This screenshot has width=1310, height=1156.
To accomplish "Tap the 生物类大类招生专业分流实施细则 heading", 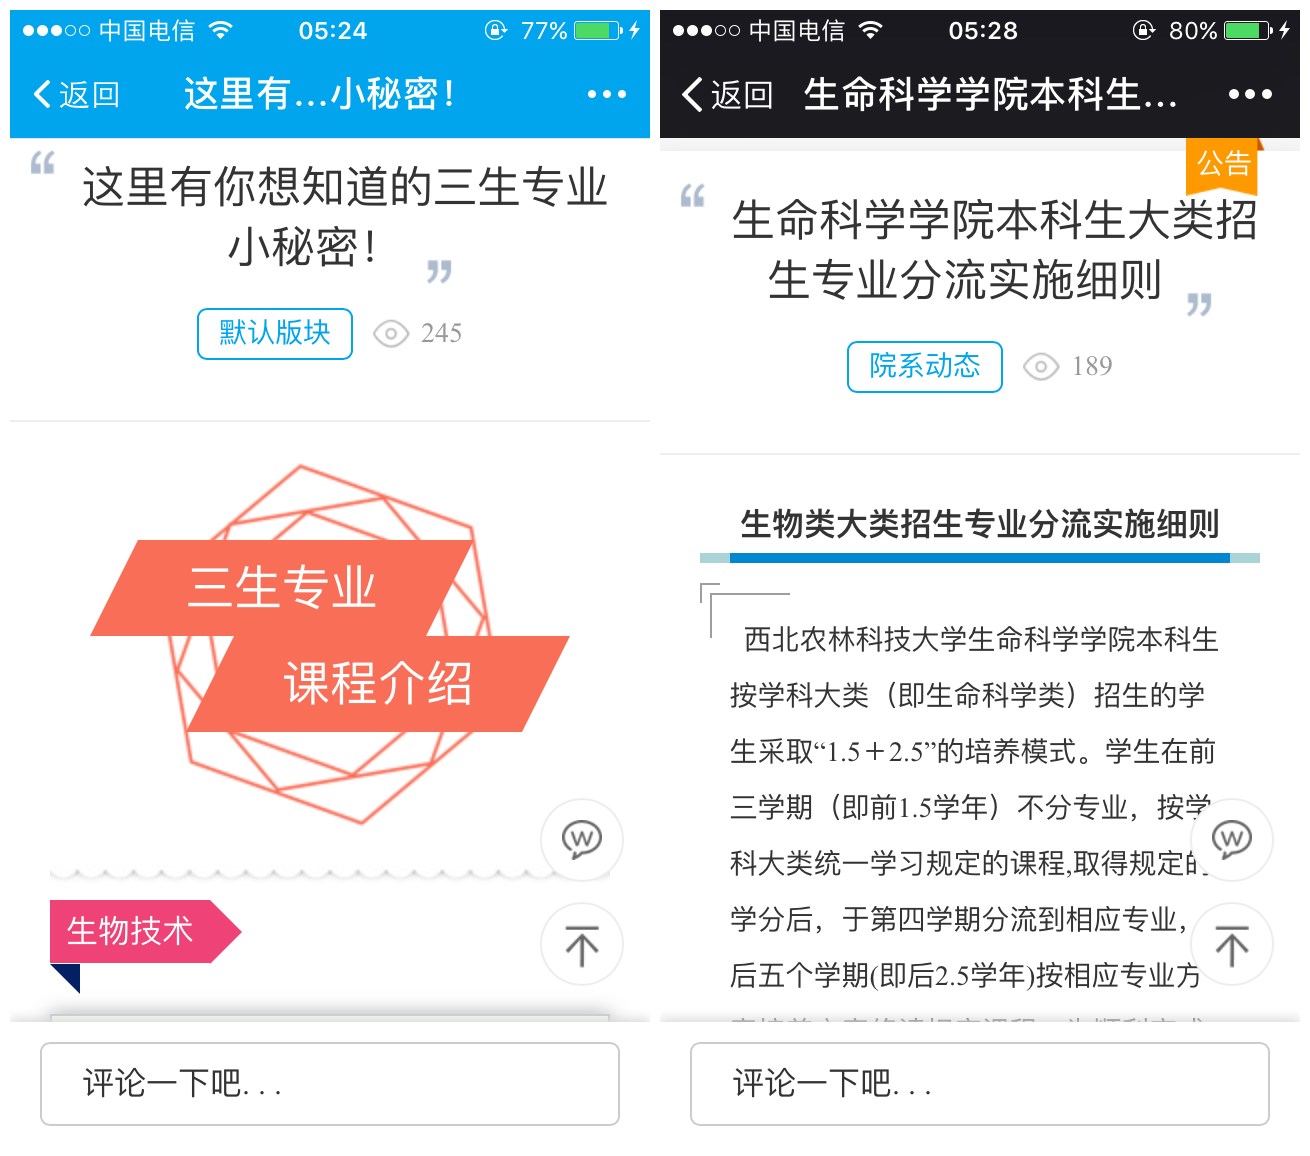I will pos(980,524).
